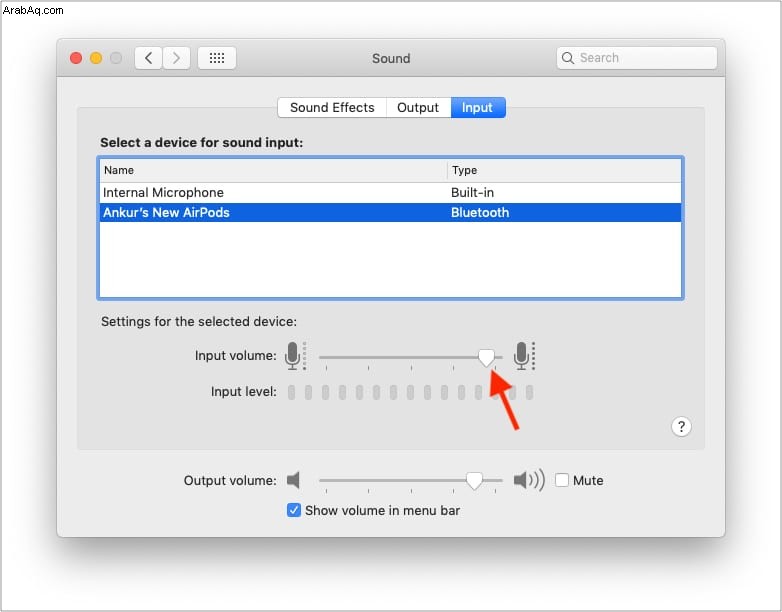Click the search magnifier icon
This screenshot has width=782, height=612.
[x=568, y=58]
